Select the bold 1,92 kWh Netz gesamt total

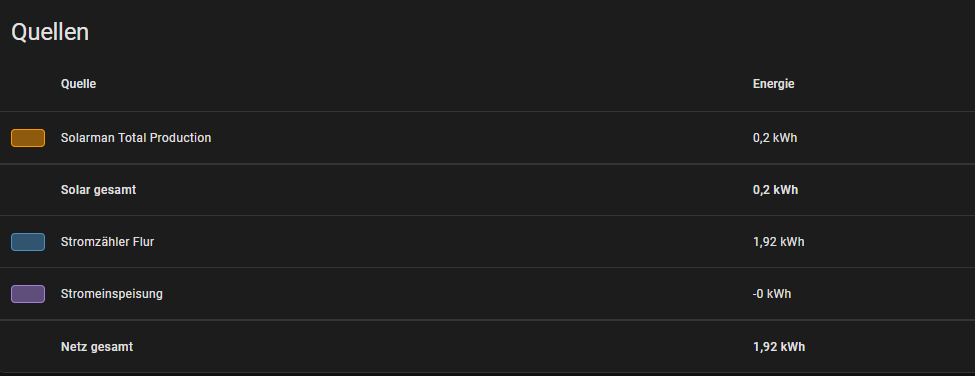779,347
